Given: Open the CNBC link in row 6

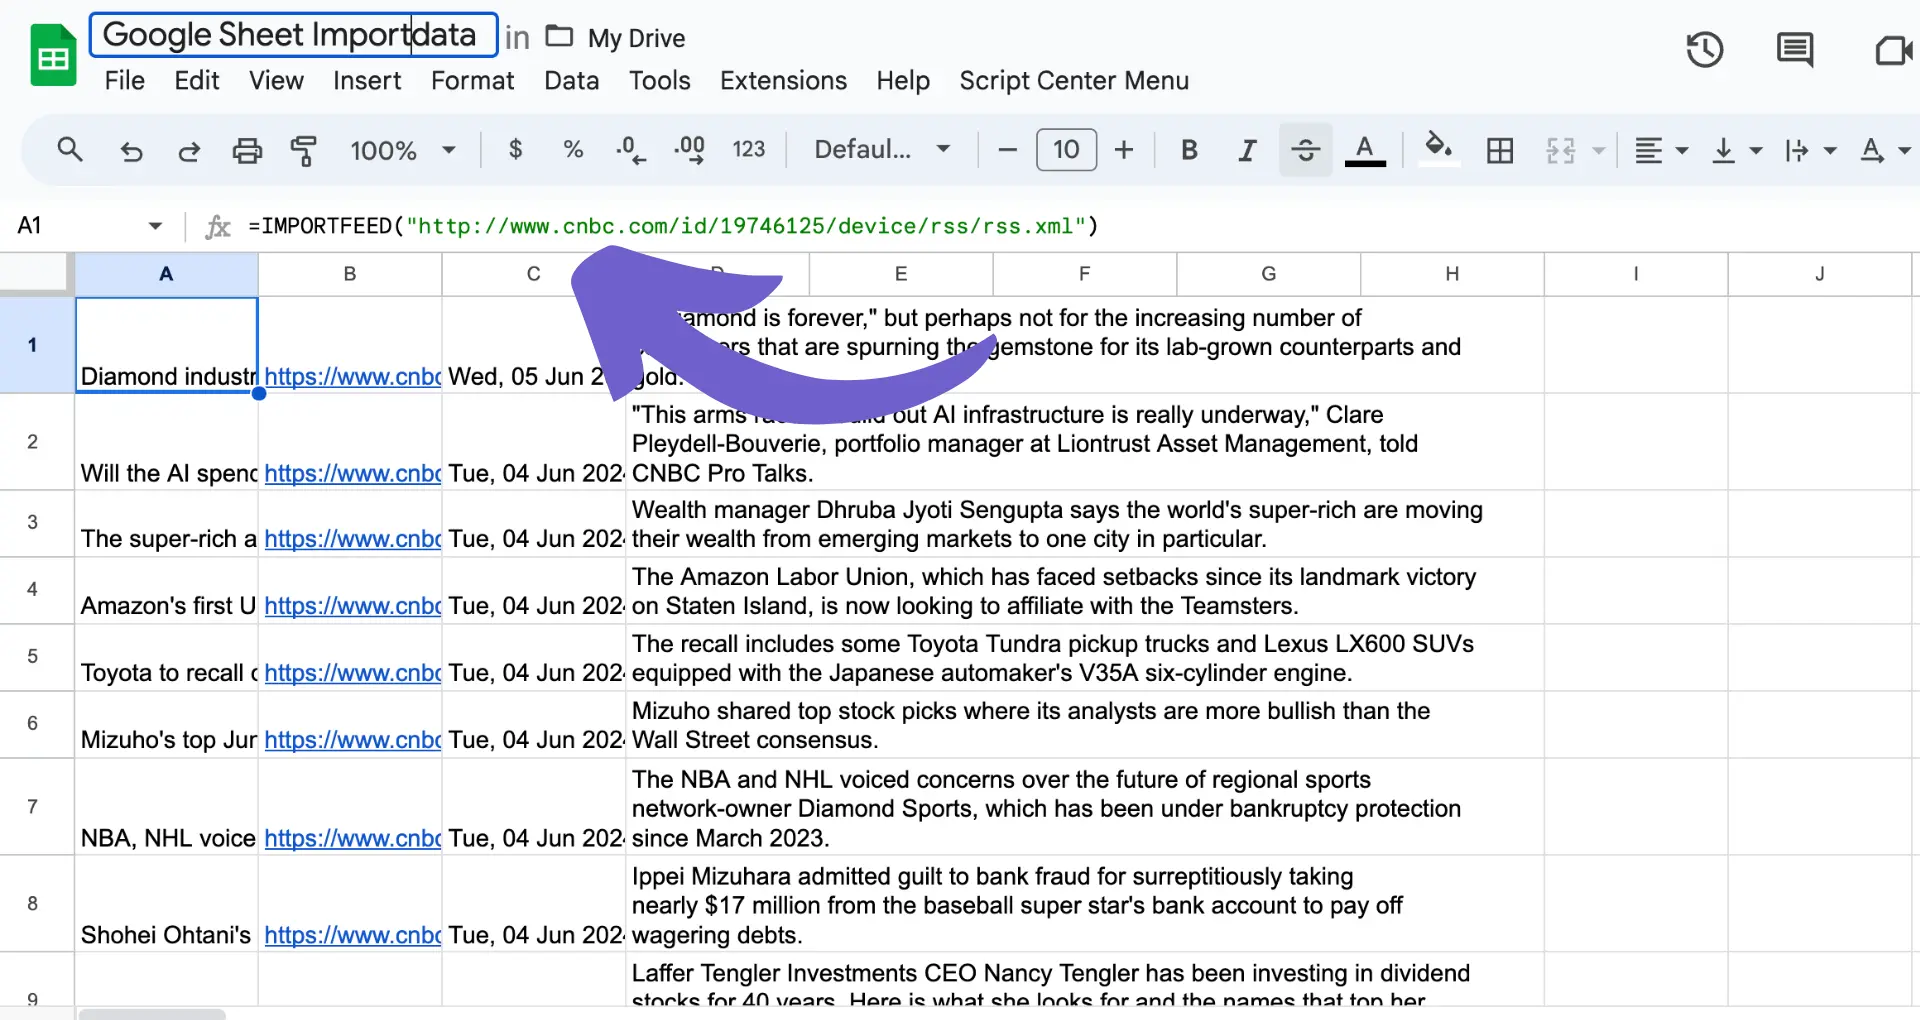Looking at the screenshot, I should 352,740.
